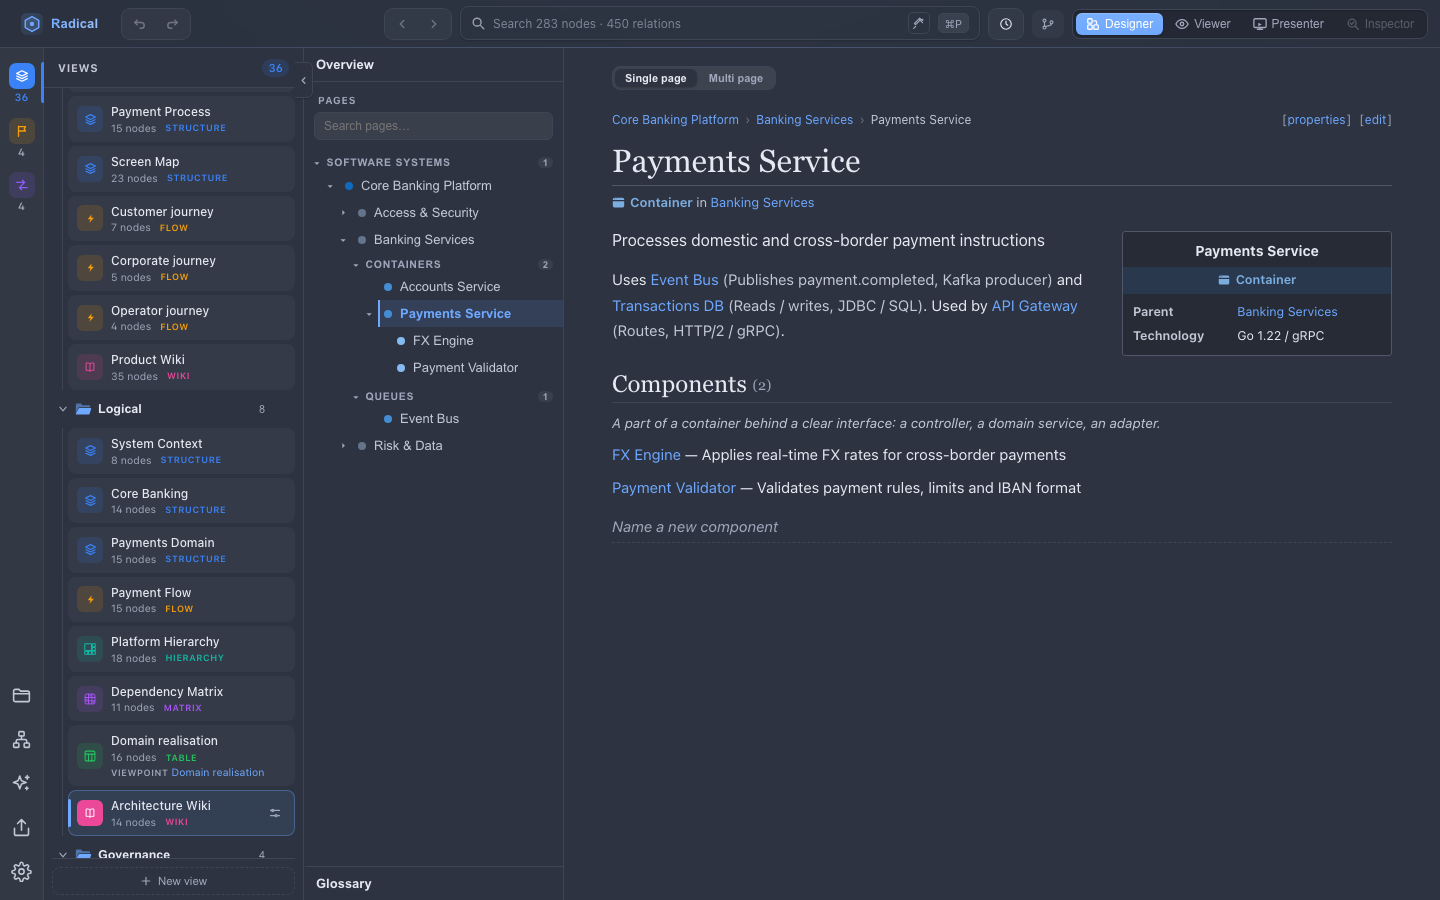Collapse Core Banking Platform tree node
The image size is (1440, 900).
point(330,186)
